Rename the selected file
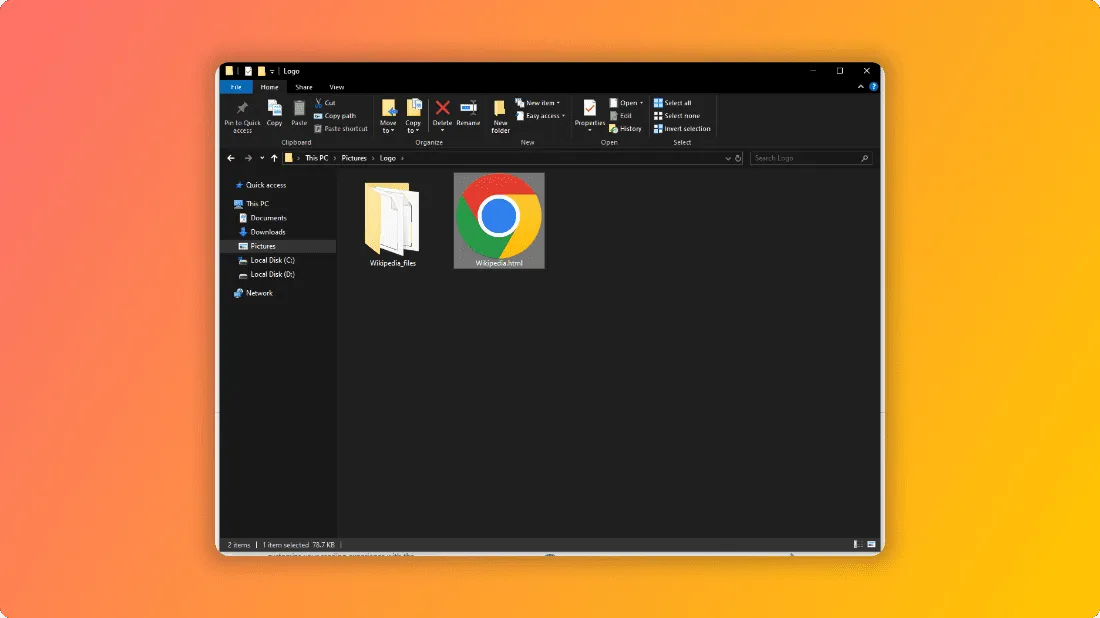The height and width of the screenshot is (618, 1100). click(x=468, y=113)
